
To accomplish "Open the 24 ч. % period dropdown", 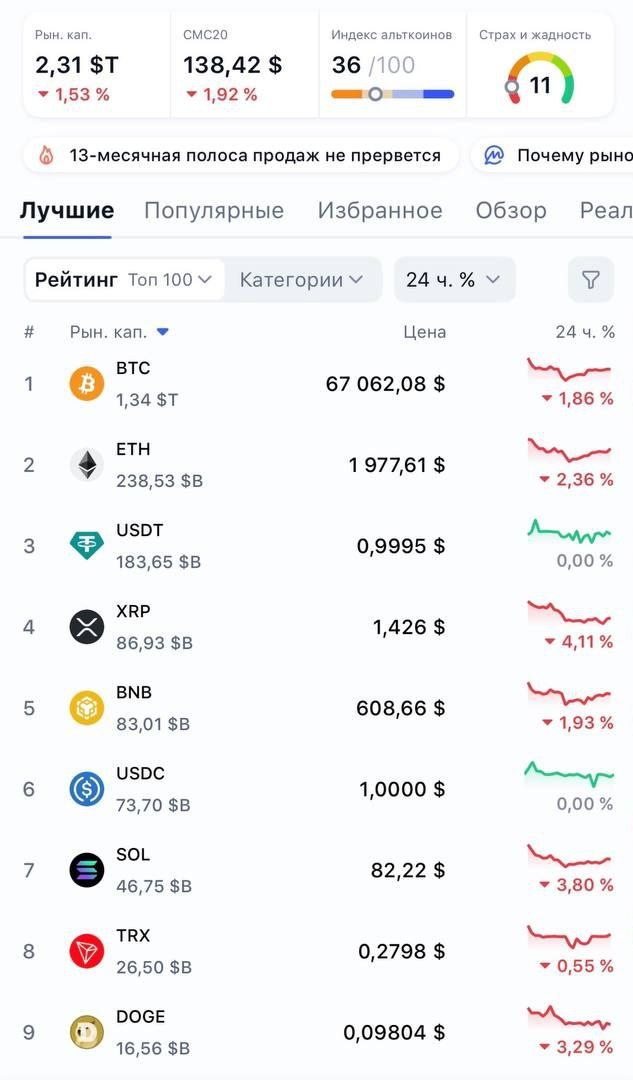I will pyautogui.click(x=453, y=280).
